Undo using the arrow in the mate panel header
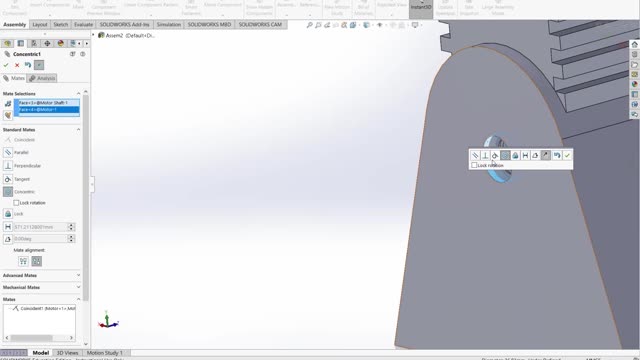The width and height of the screenshot is (640, 360). pos(28,65)
